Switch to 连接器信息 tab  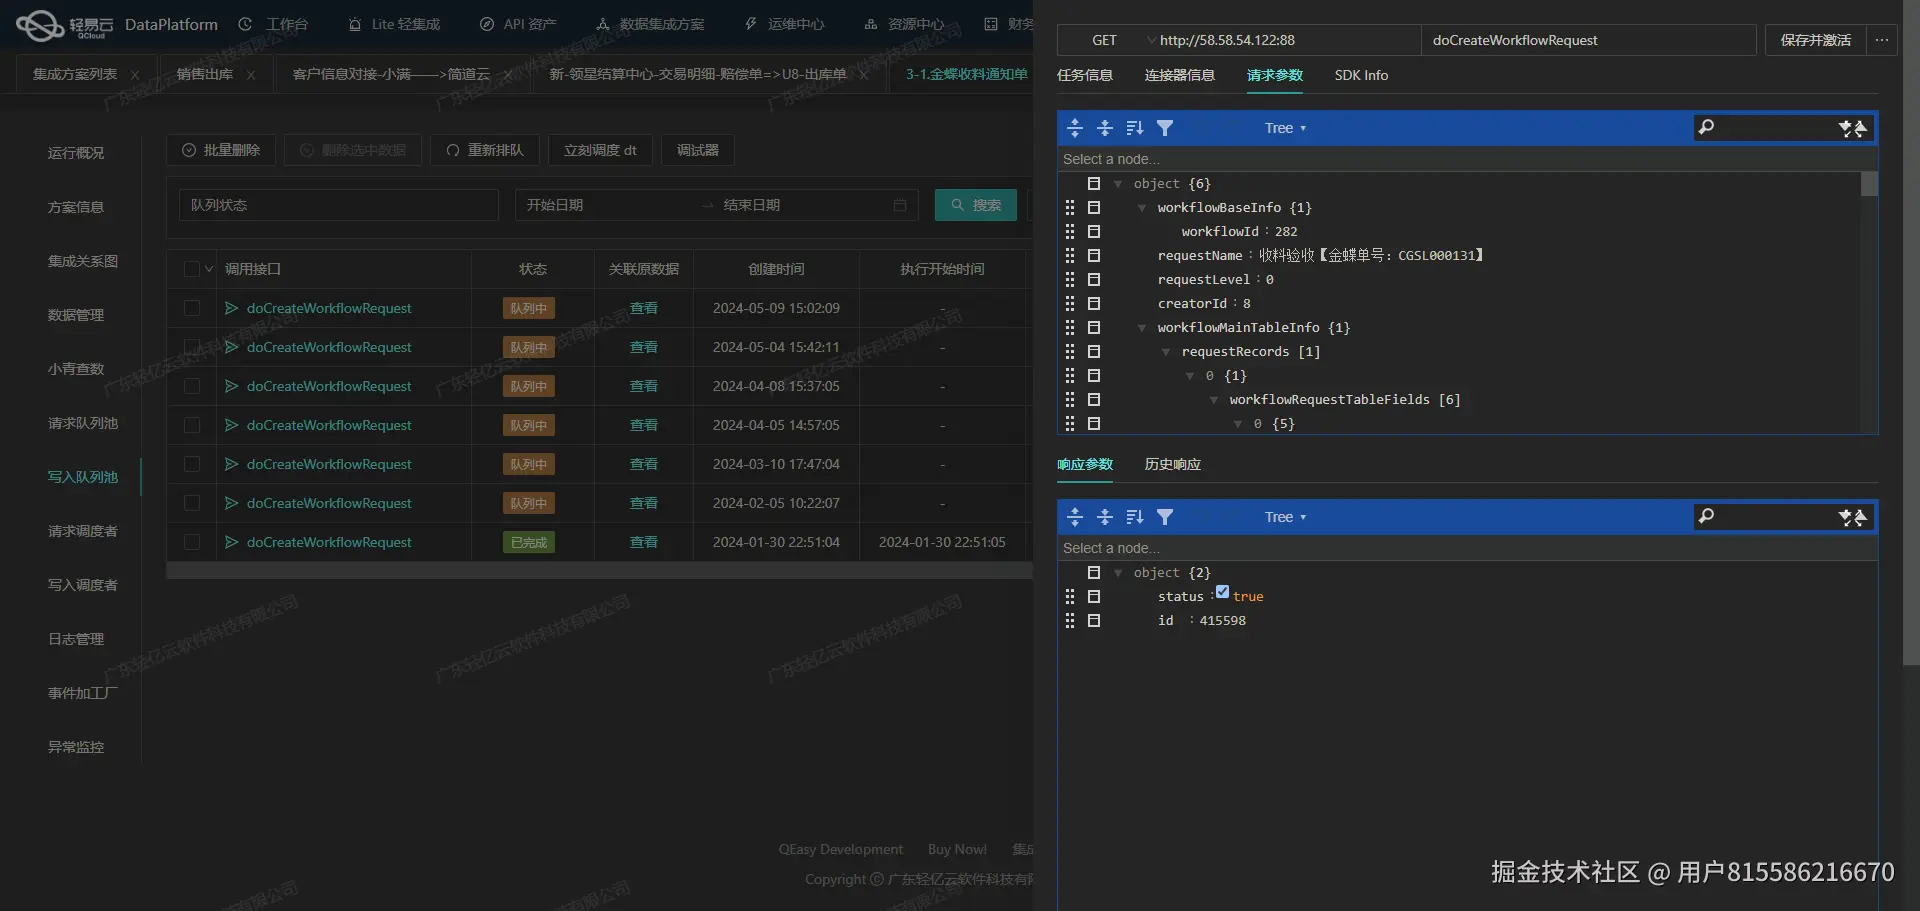pos(1179,75)
